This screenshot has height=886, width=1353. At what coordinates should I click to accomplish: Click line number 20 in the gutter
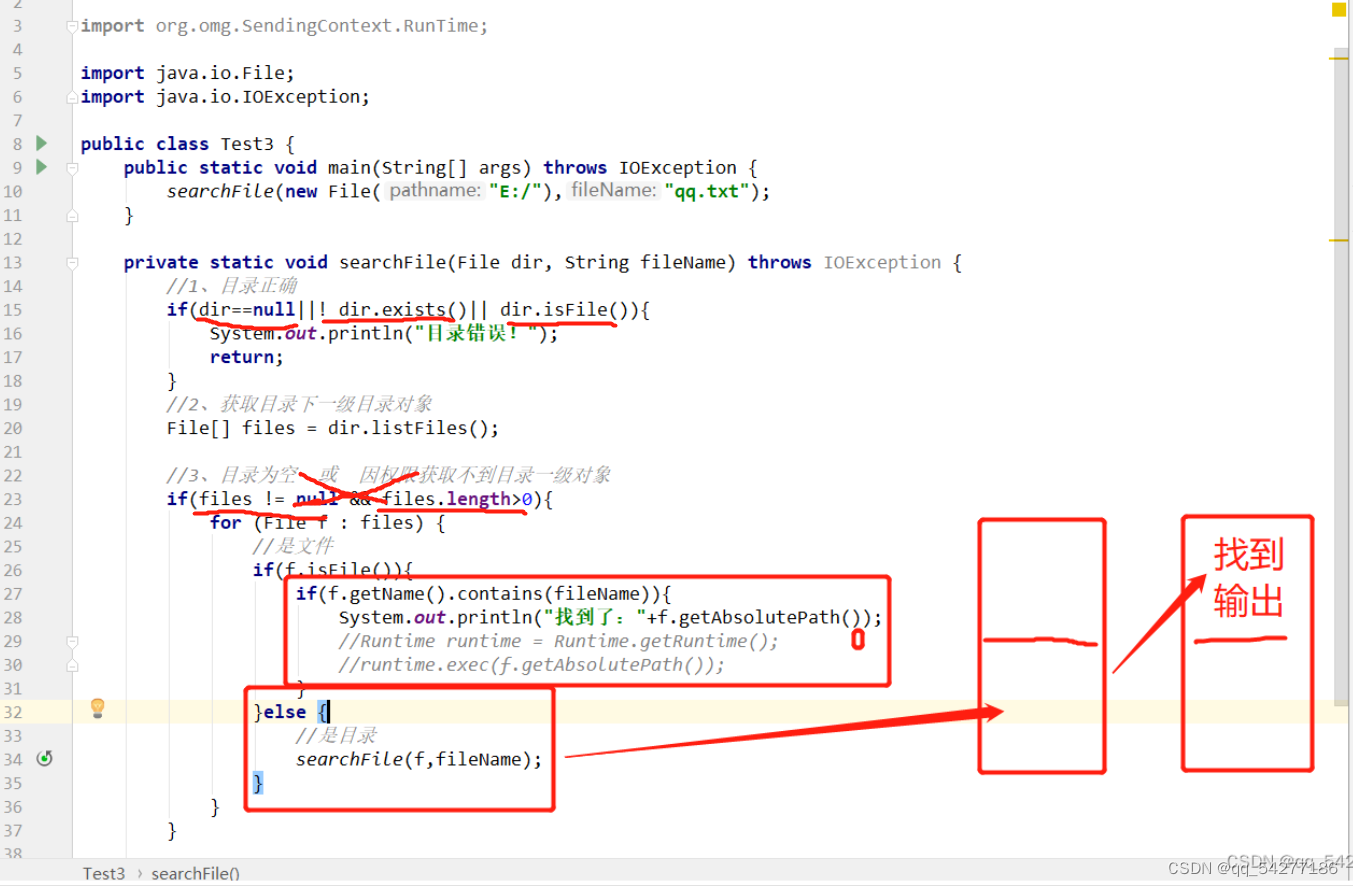click(12, 428)
